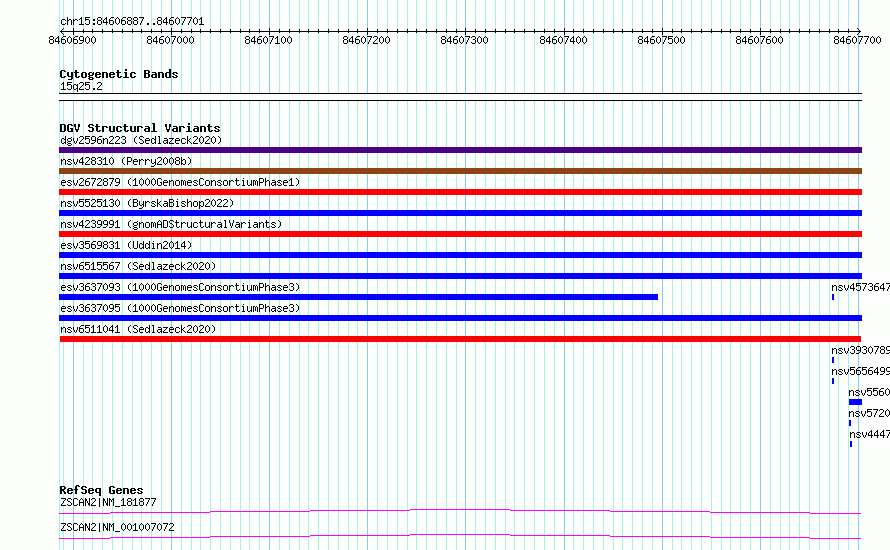Viewport: 890px width, 550px height.
Task: Click the purple dgv2596n223 variant bar
Action: (460, 150)
